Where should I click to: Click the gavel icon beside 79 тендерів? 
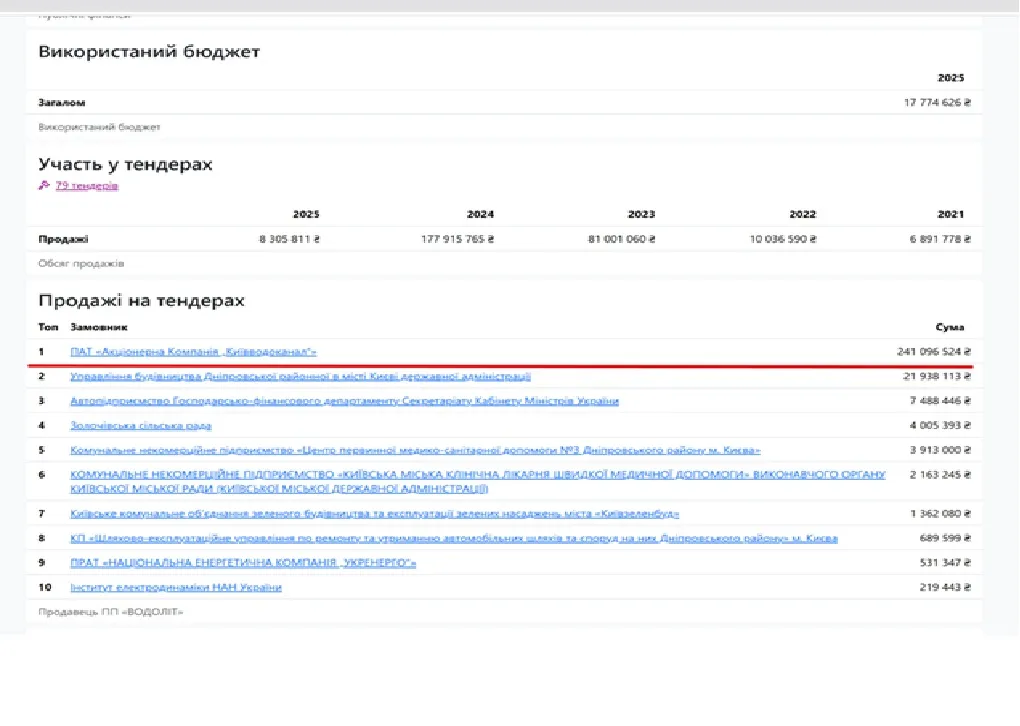tap(44, 186)
